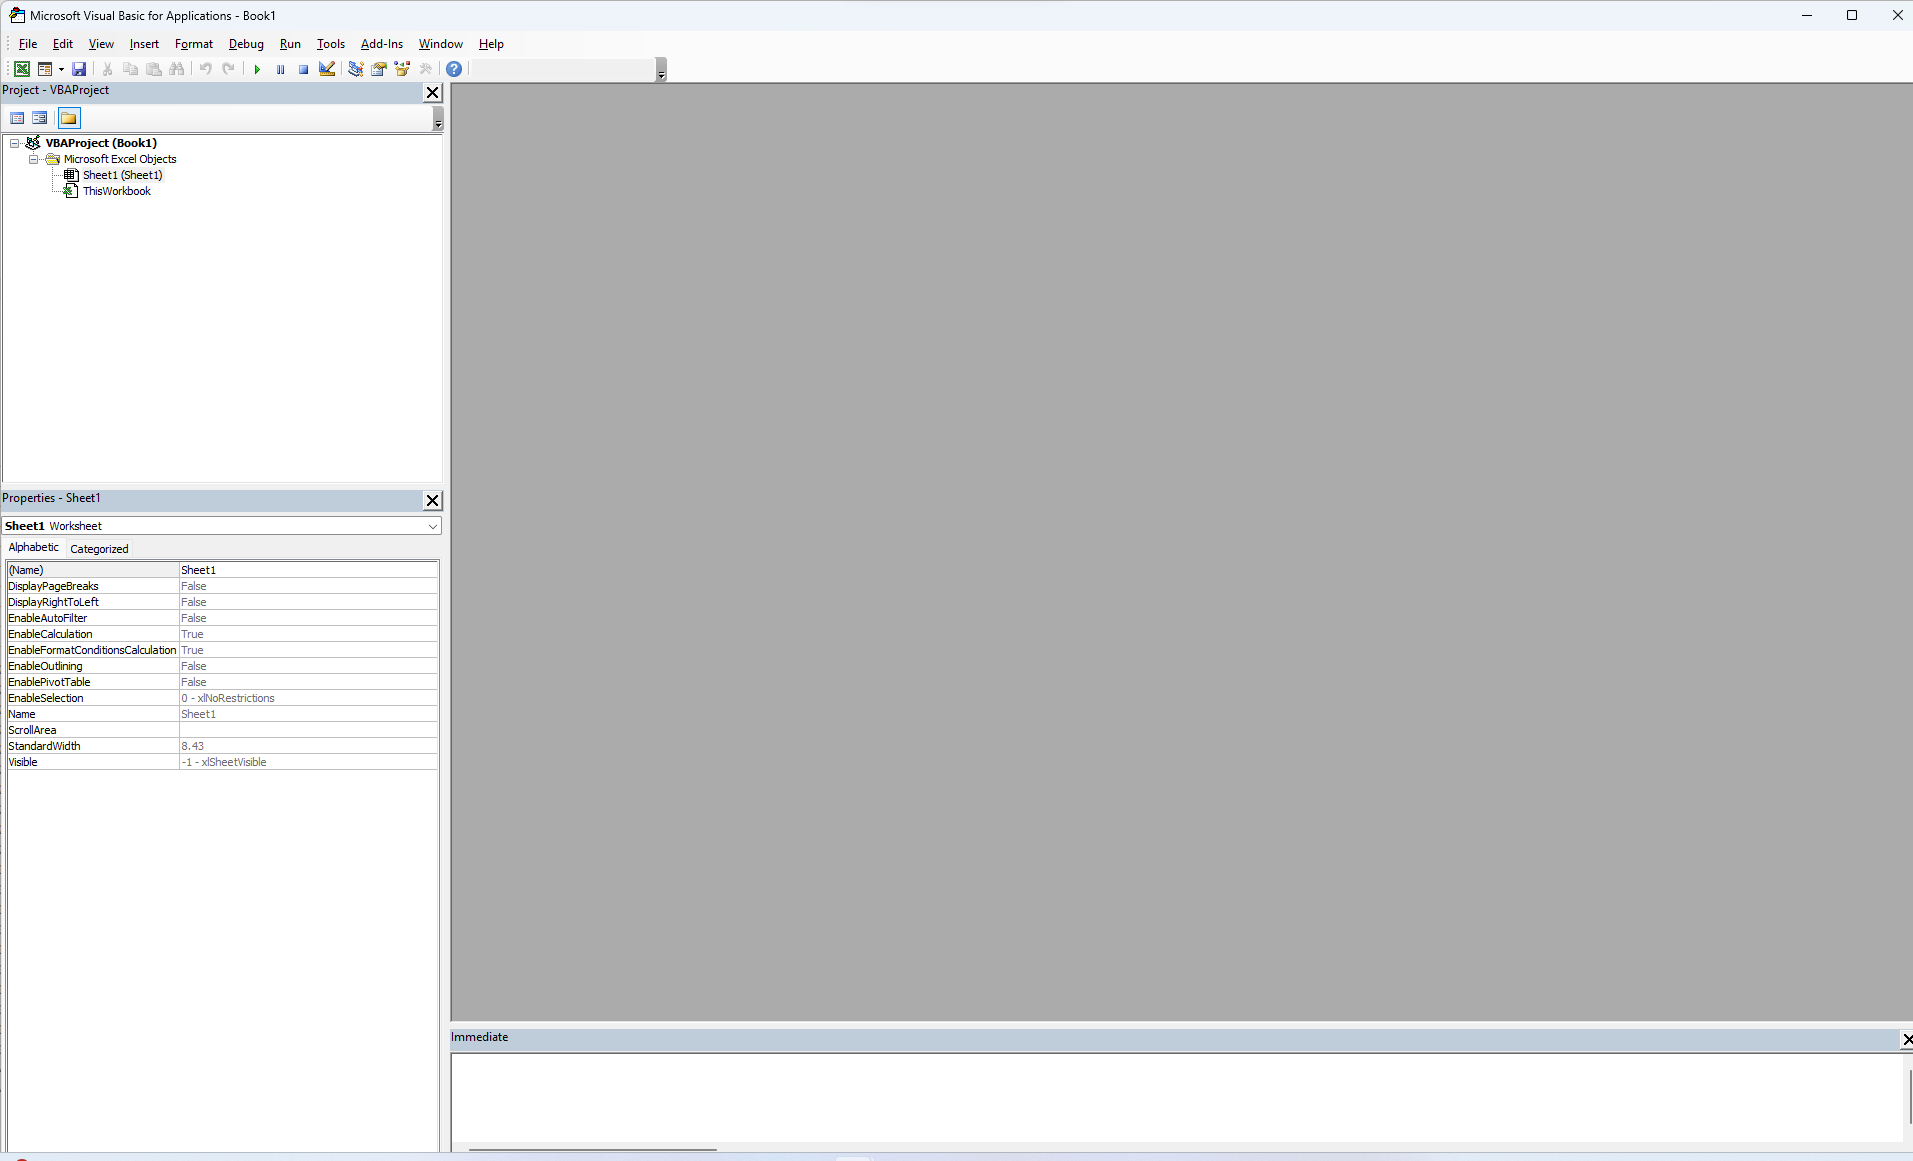
Task: Toggle Design Mode icon in toolbar
Action: (x=327, y=69)
